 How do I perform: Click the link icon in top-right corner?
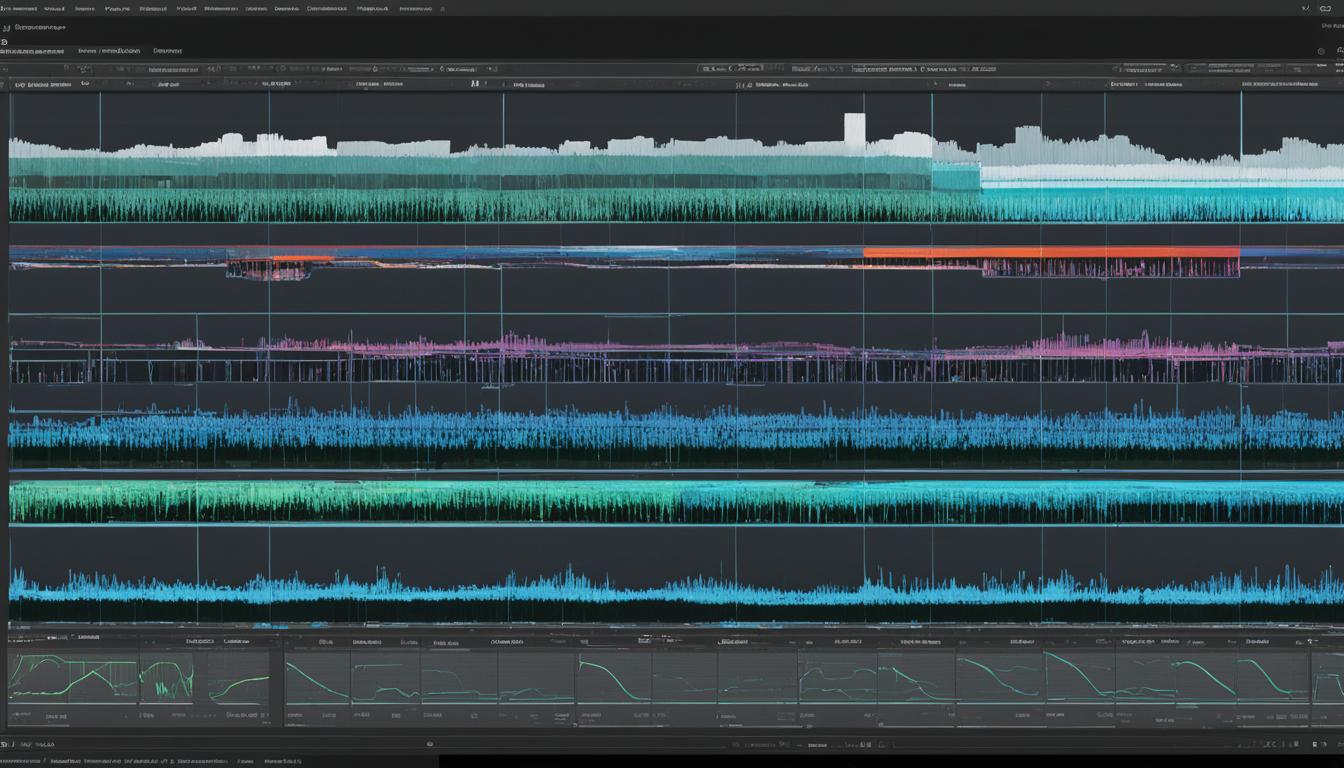point(1325,8)
